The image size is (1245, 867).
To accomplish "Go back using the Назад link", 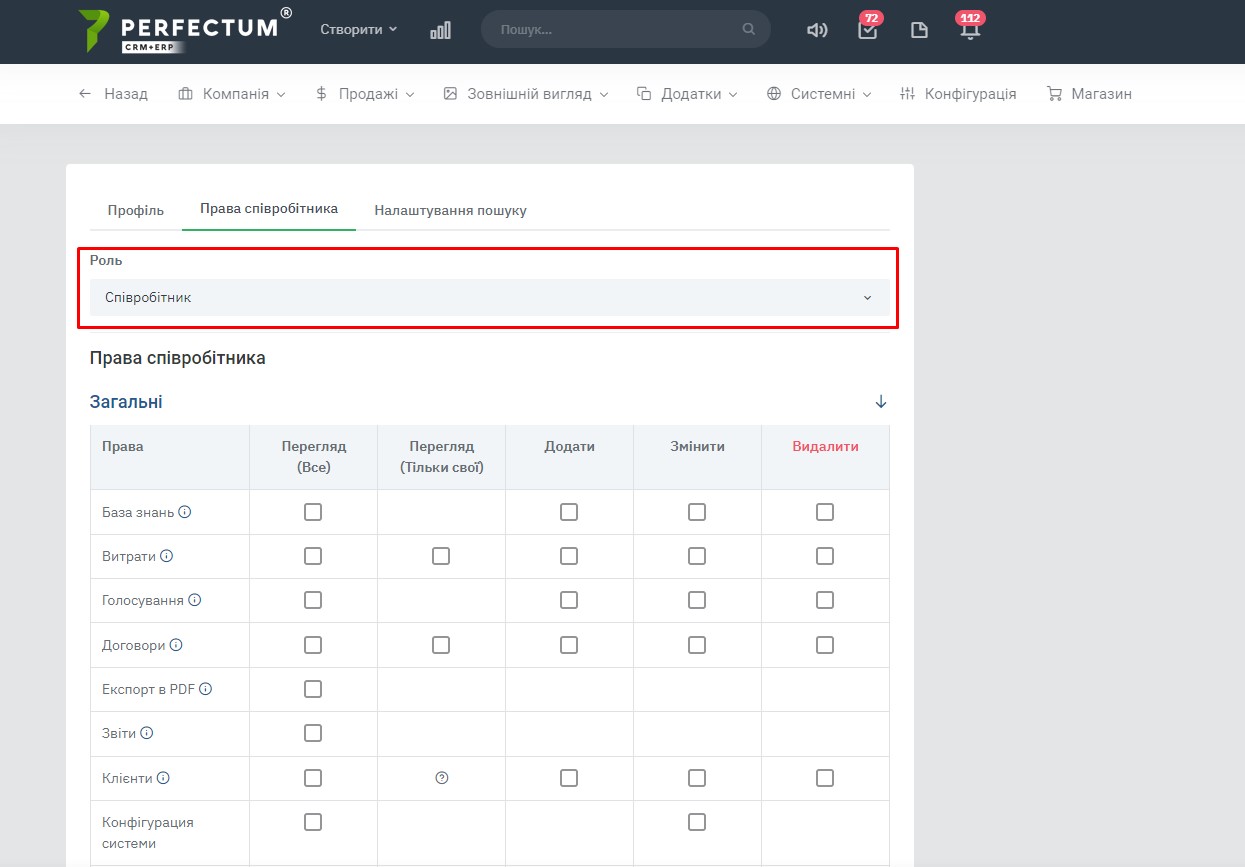I will pos(113,94).
